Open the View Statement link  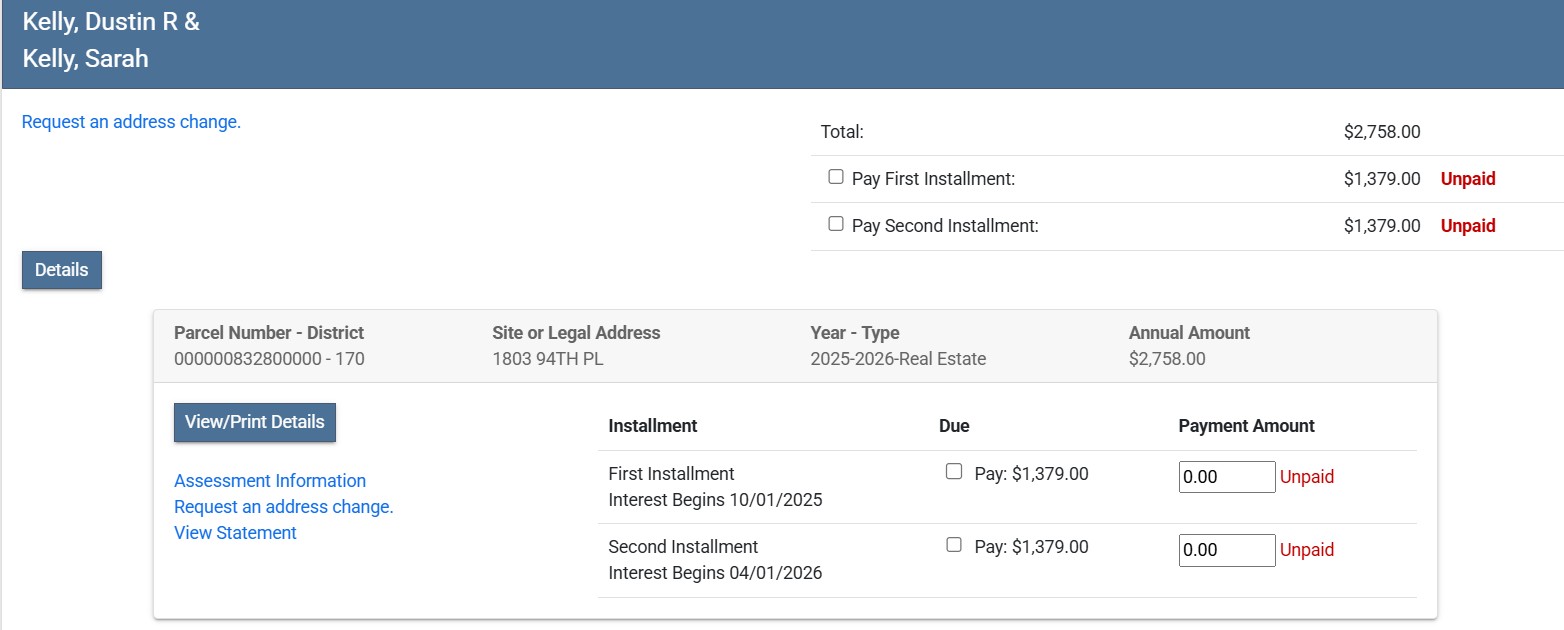[235, 533]
